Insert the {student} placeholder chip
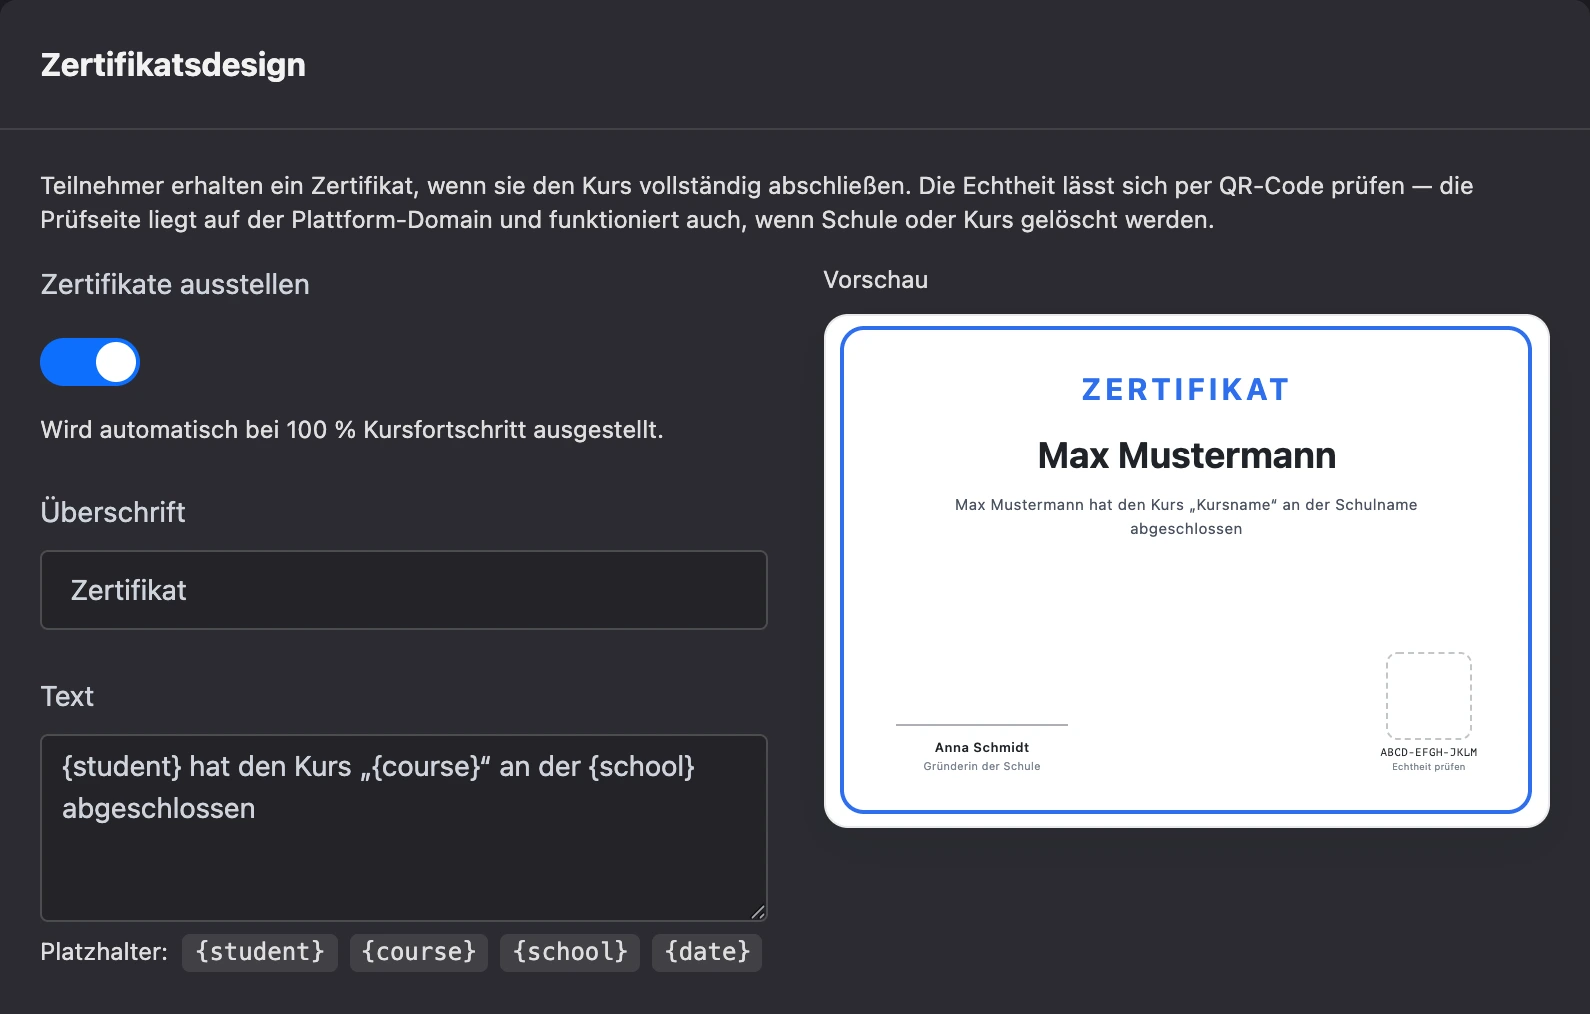Image resolution: width=1590 pixels, height=1014 pixels. pos(260,952)
